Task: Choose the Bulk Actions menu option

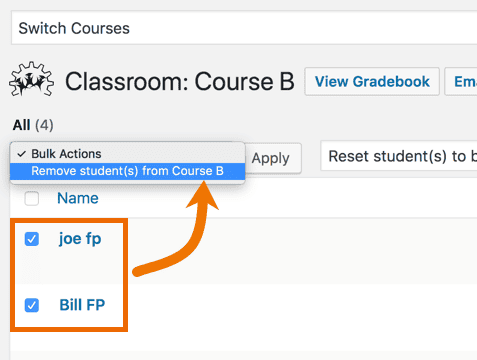Action: pos(128,154)
